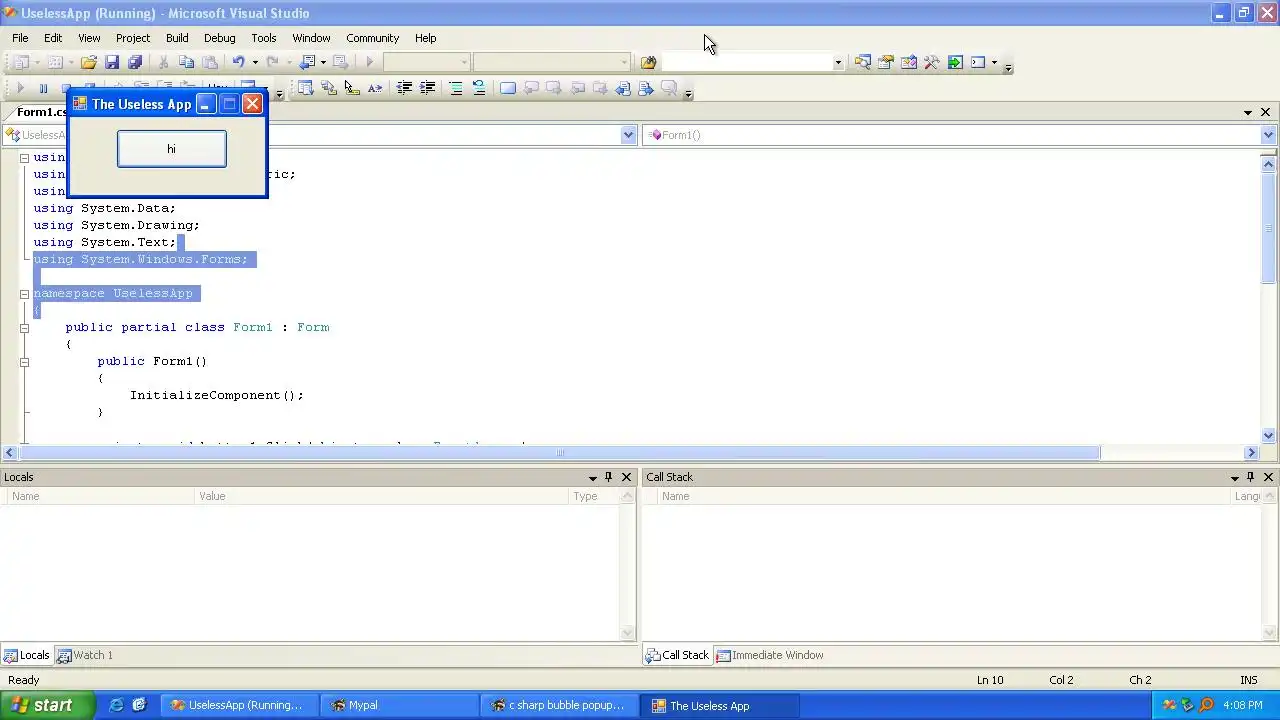Screen dimensions: 1280x720
Task: Comment out the selected lines icon
Action: (456, 88)
